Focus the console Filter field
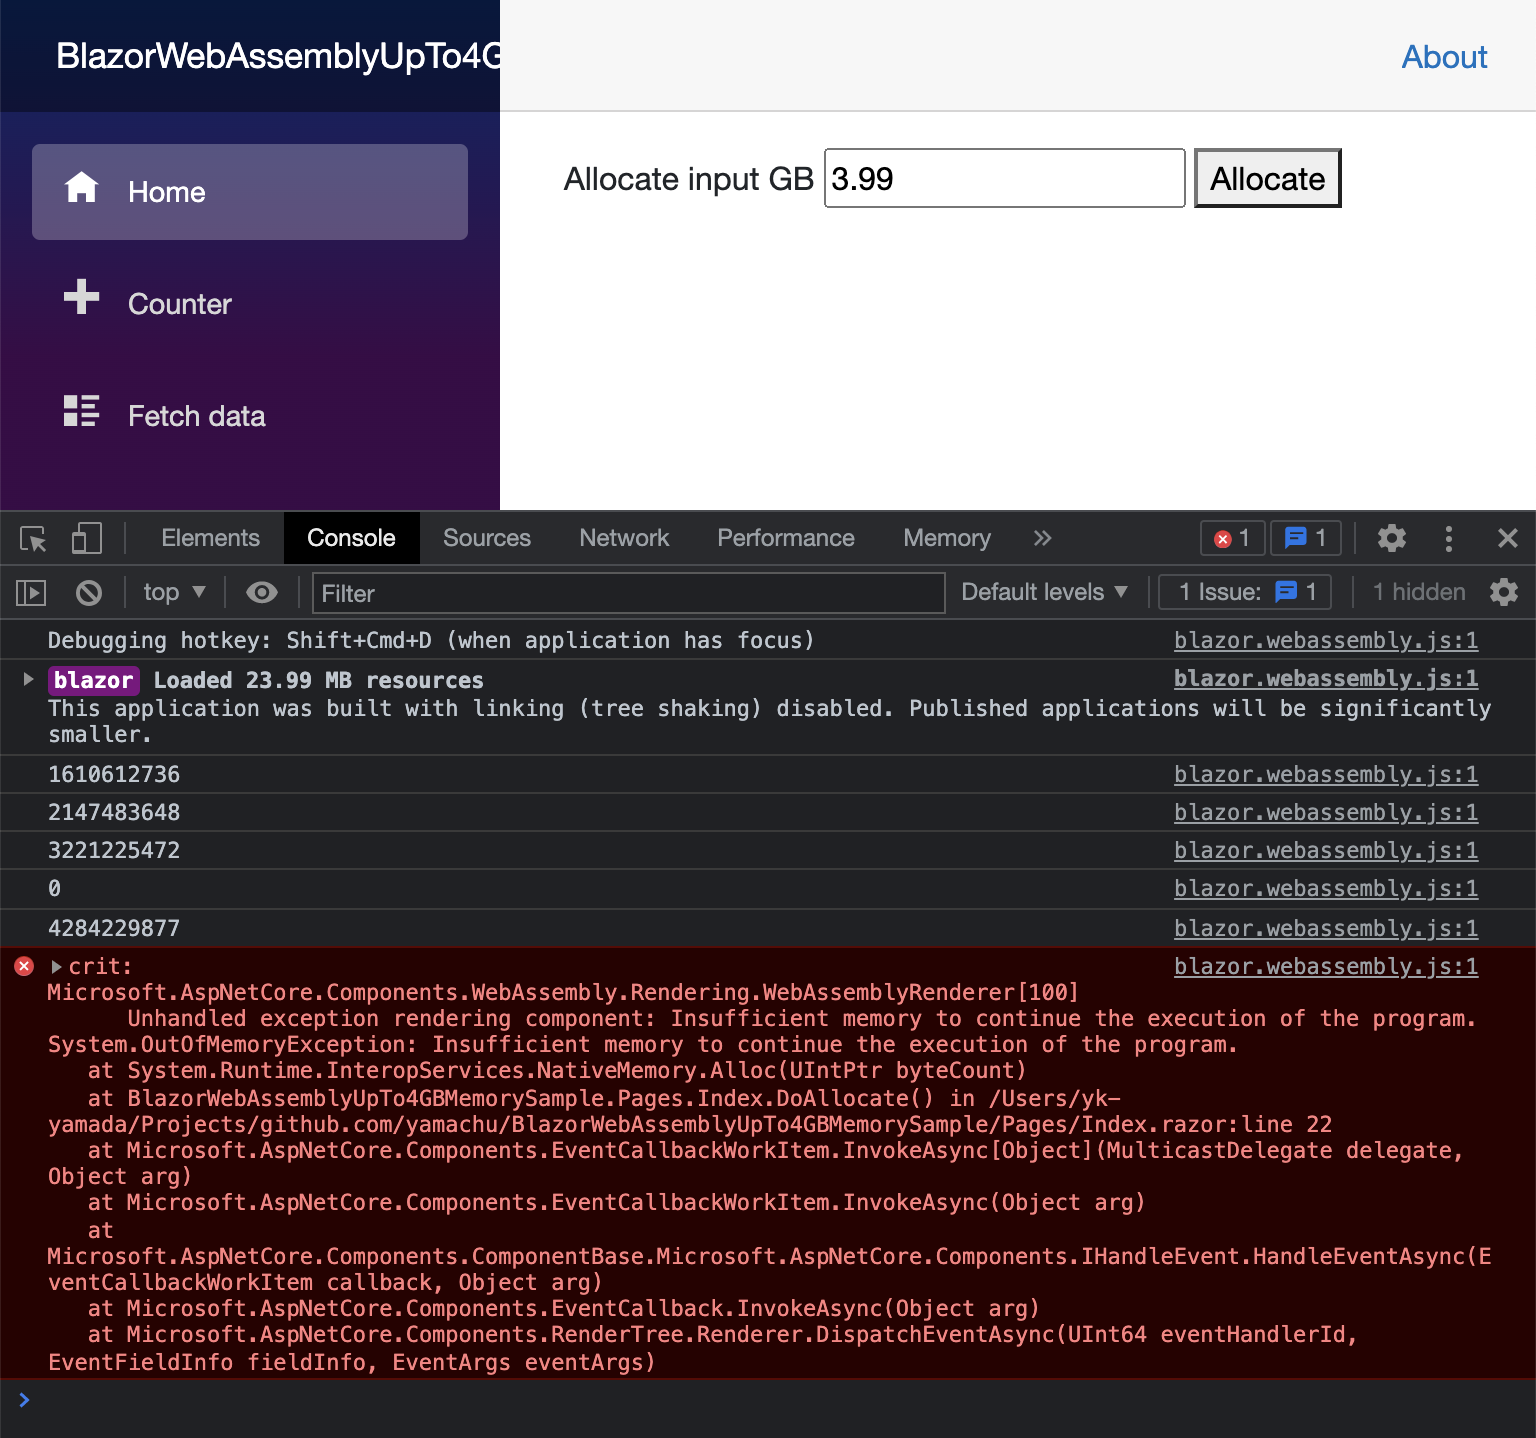Viewport: 1536px width, 1438px height. point(628,593)
